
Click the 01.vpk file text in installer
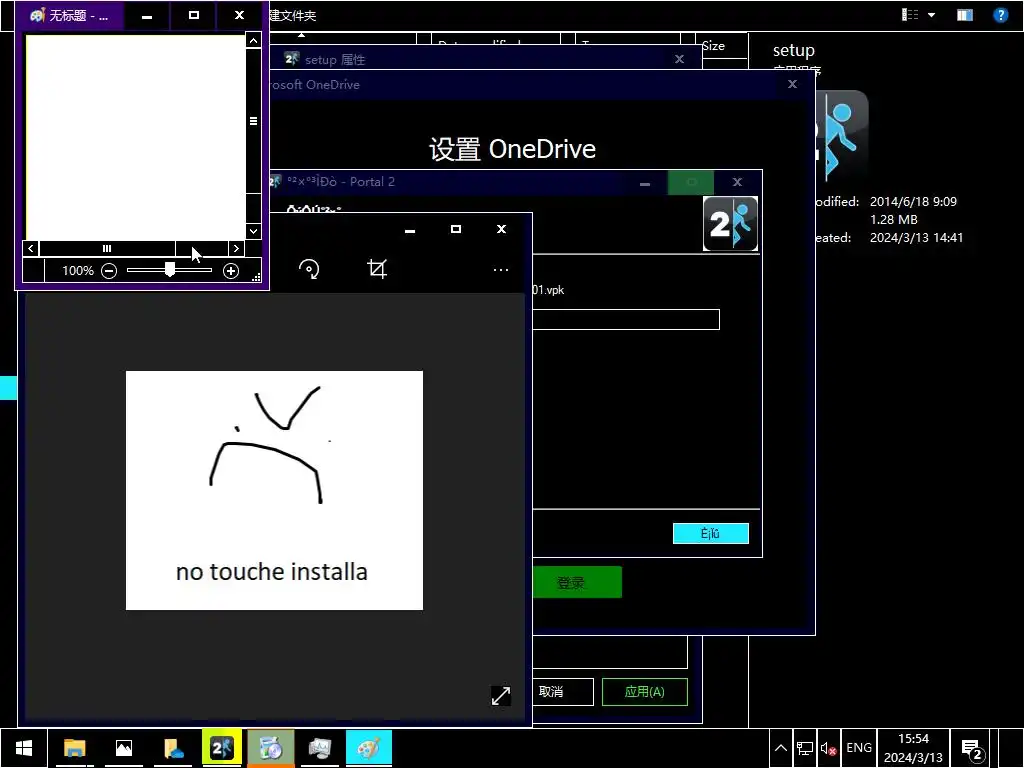coord(549,290)
